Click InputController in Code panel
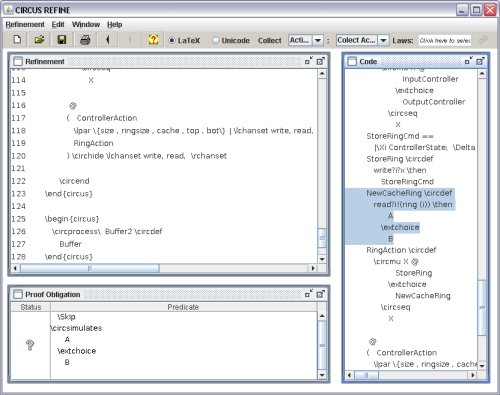 pos(430,79)
